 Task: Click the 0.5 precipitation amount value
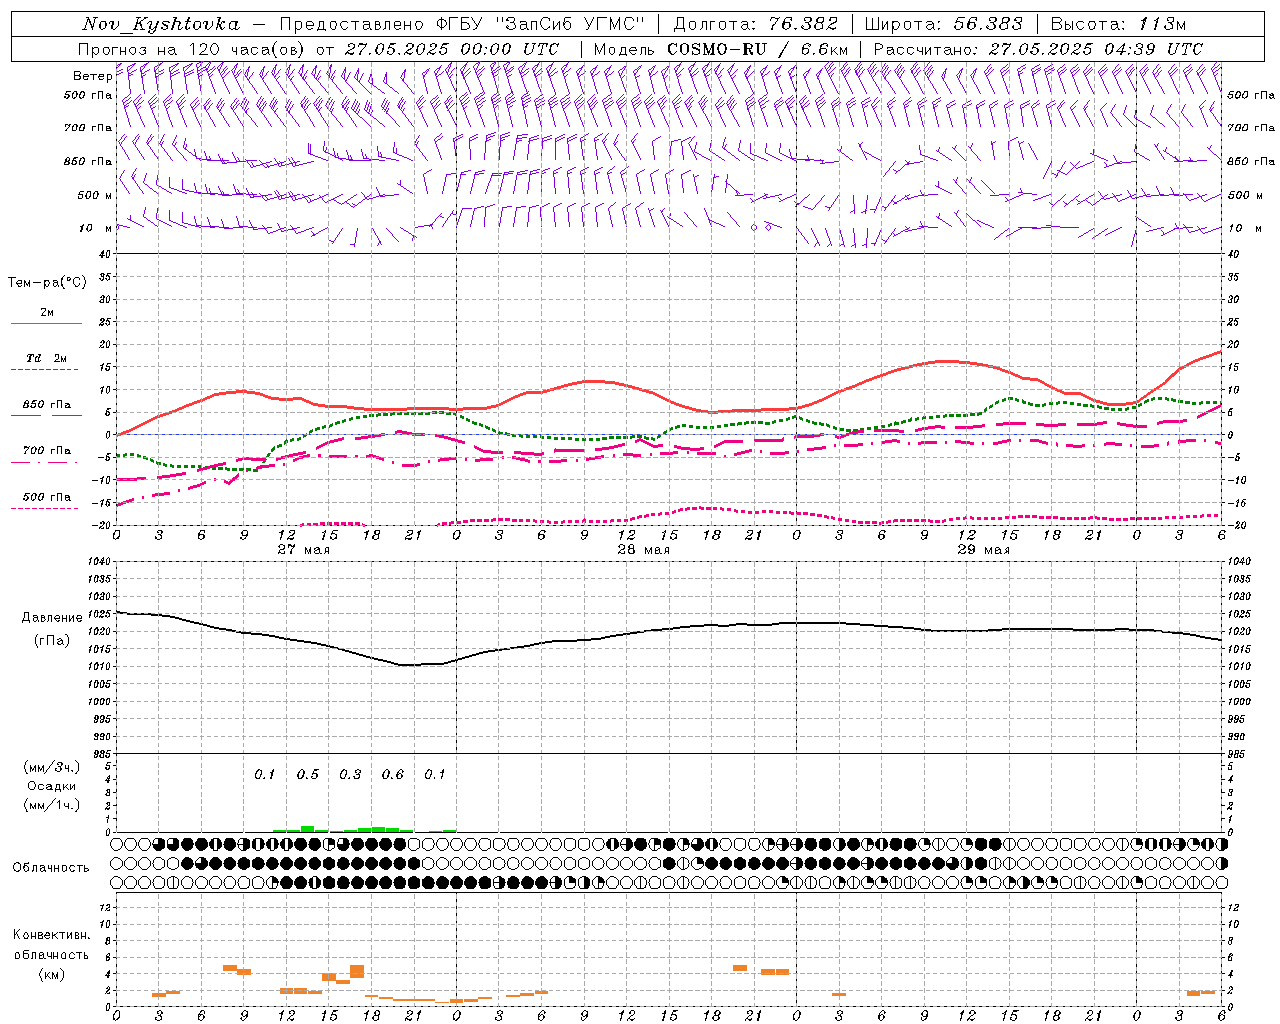(x=307, y=775)
